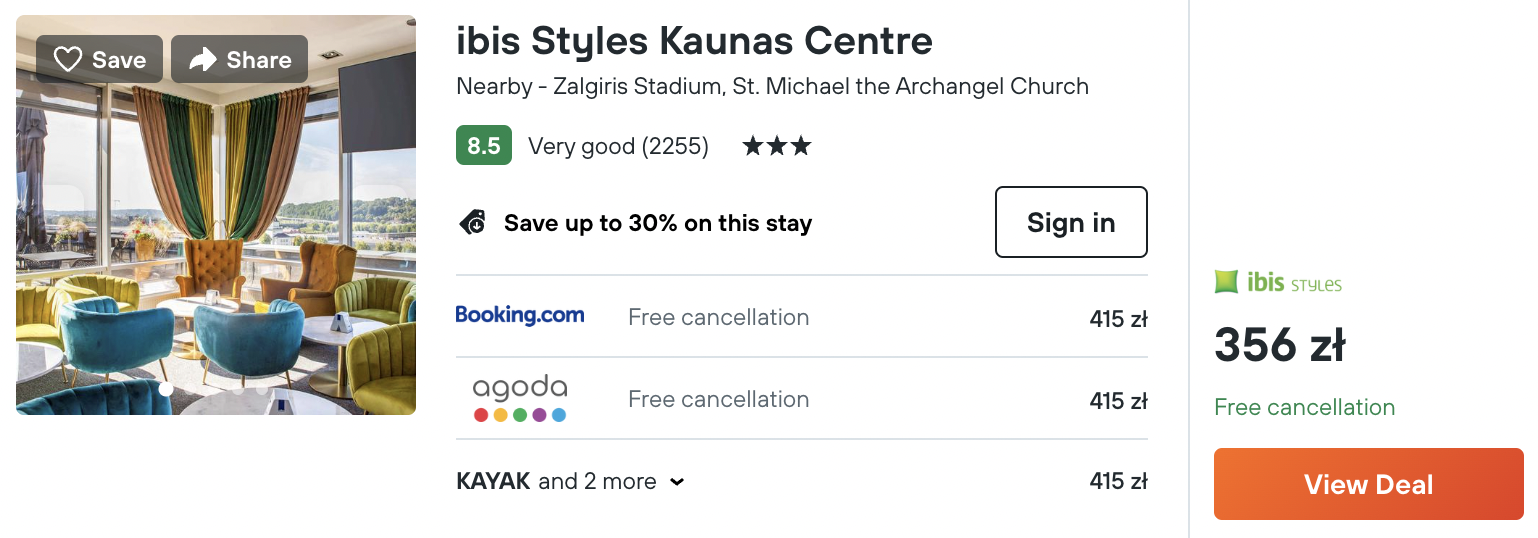Select the Booking.com 415 zł price
Screen dimensions: 1538x538
tap(1118, 320)
